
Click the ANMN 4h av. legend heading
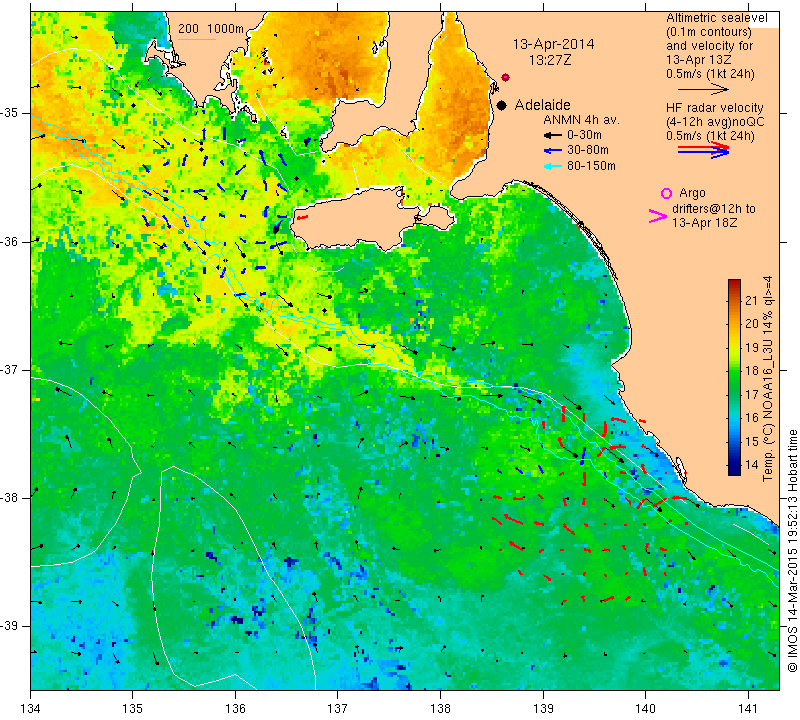pyautogui.click(x=581, y=120)
